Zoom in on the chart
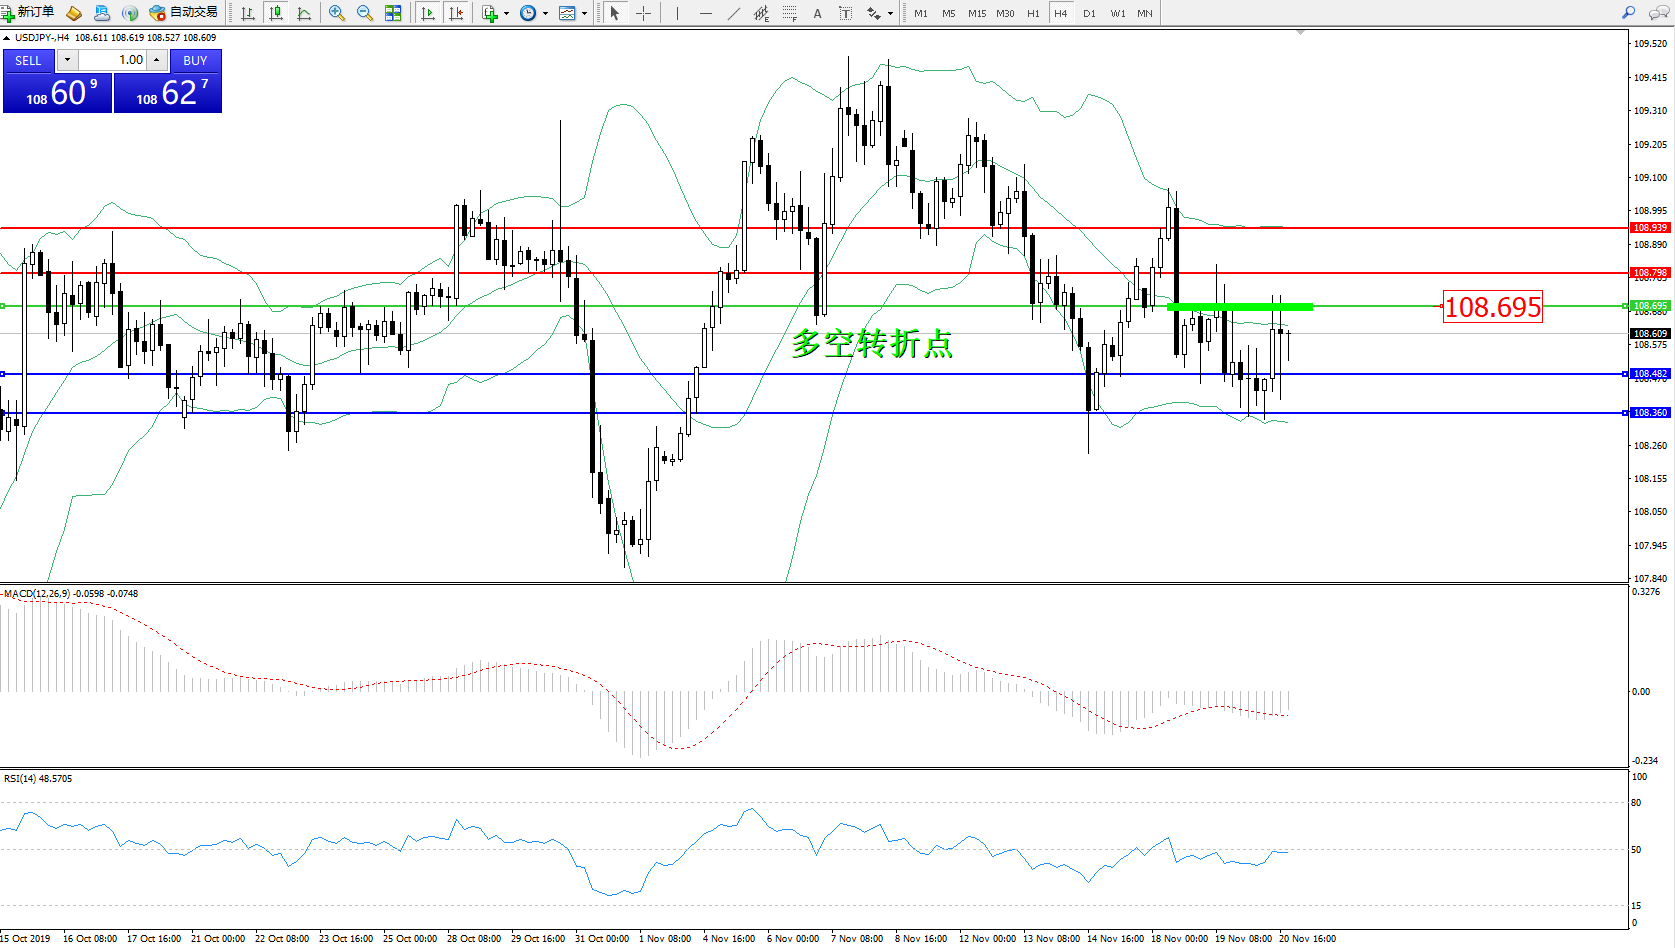Viewport: 1675px width, 948px height. click(x=337, y=13)
